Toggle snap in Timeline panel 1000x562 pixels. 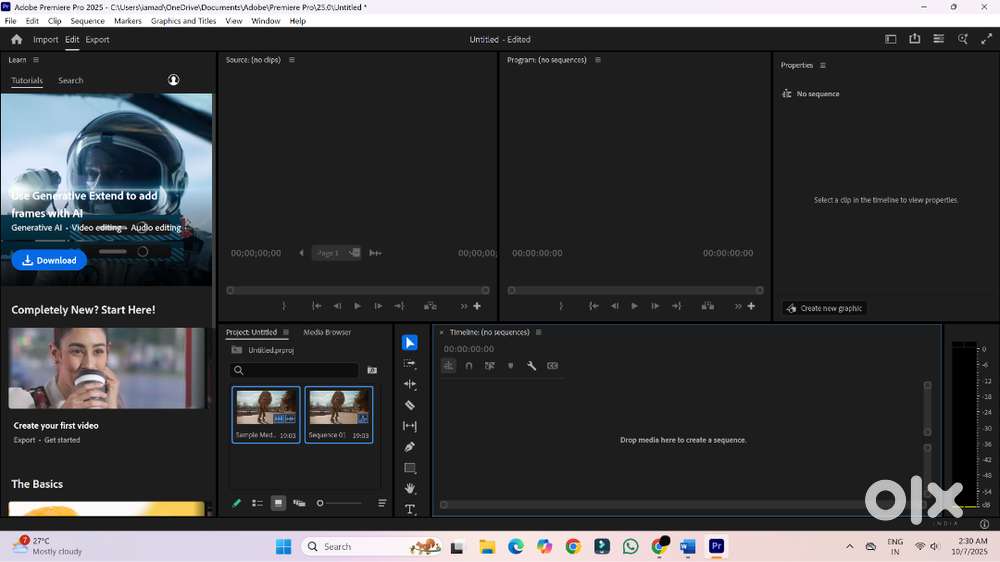click(x=469, y=366)
